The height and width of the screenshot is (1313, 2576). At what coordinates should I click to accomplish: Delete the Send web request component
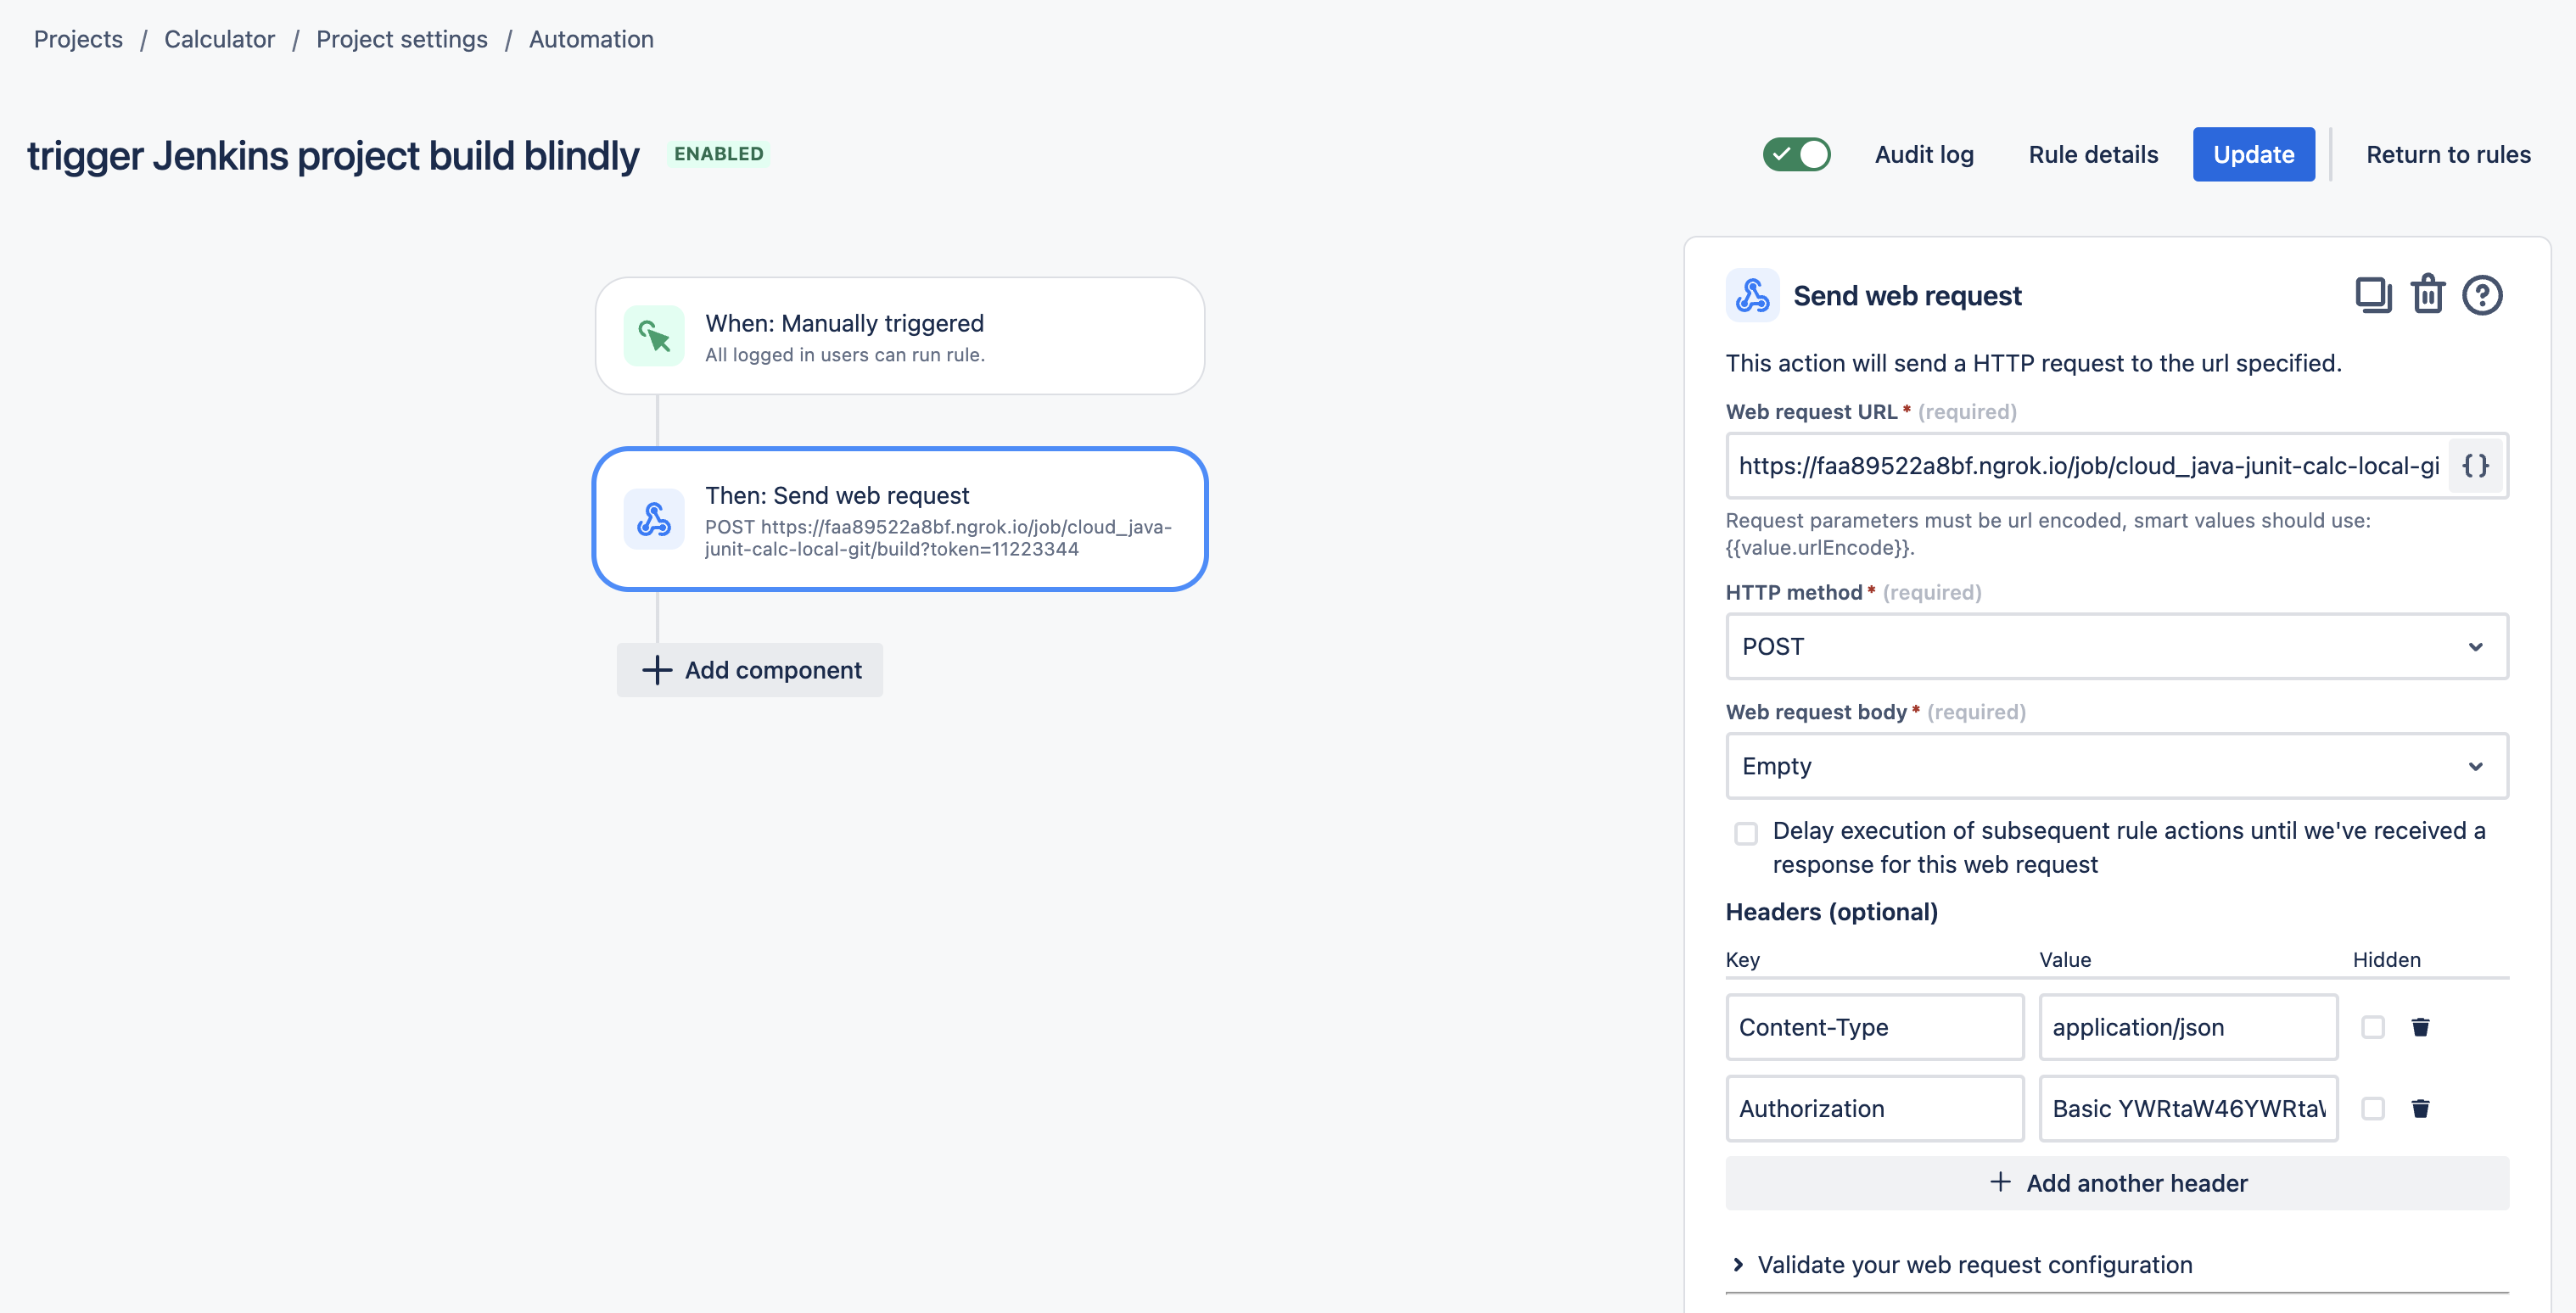[x=2428, y=294]
